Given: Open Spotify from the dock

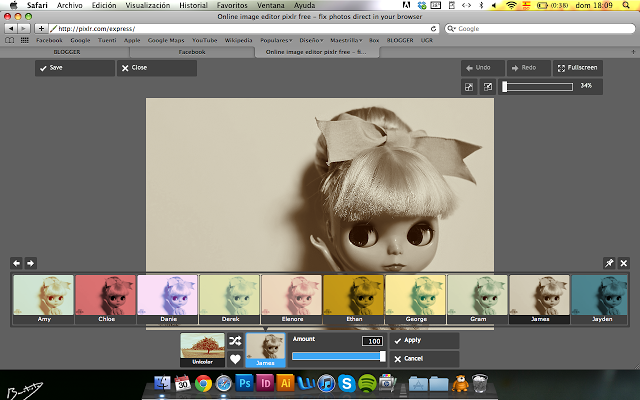Looking at the screenshot, I should pyautogui.click(x=367, y=383).
